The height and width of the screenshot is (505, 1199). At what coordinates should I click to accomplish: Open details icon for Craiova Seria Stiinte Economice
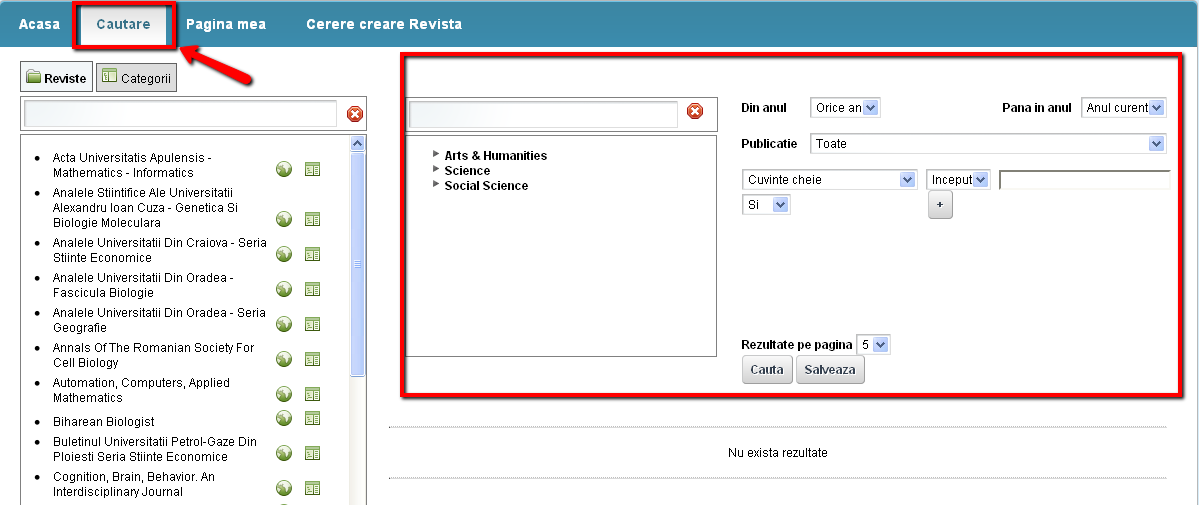tap(312, 254)
